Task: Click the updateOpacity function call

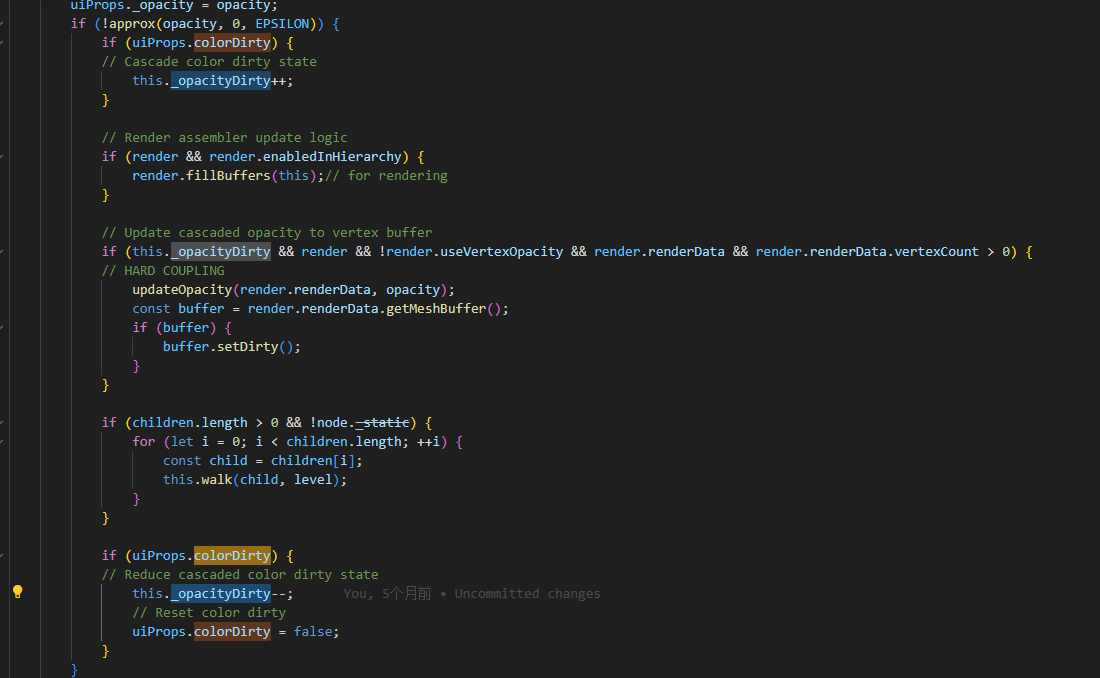Action: pos(182,289)
